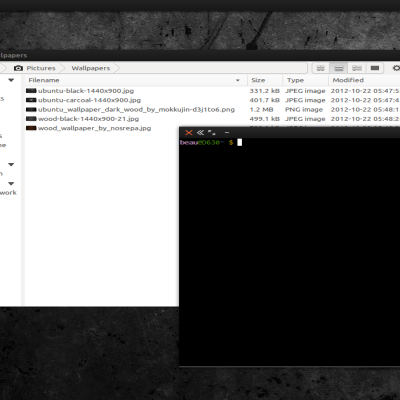
Task: Collapse the top sidebar section arrow
Action: click(x=11, y=80)
